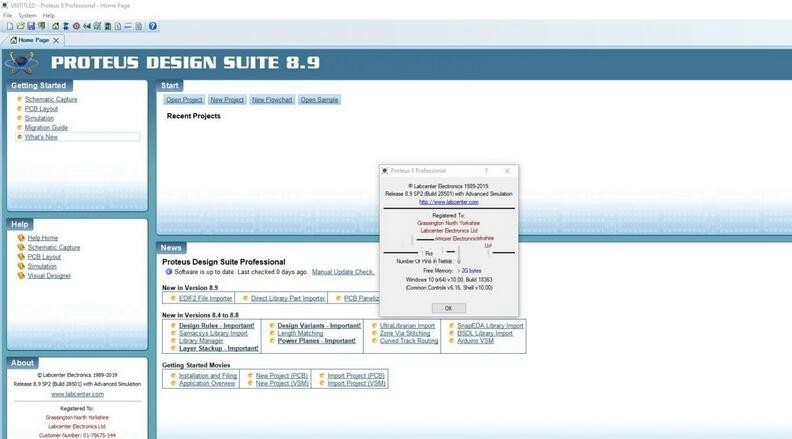Open the Design Explorer toolbar icon
Viewport: 792px width, 439px height.
pyautogui.click(x=108, y=26)
